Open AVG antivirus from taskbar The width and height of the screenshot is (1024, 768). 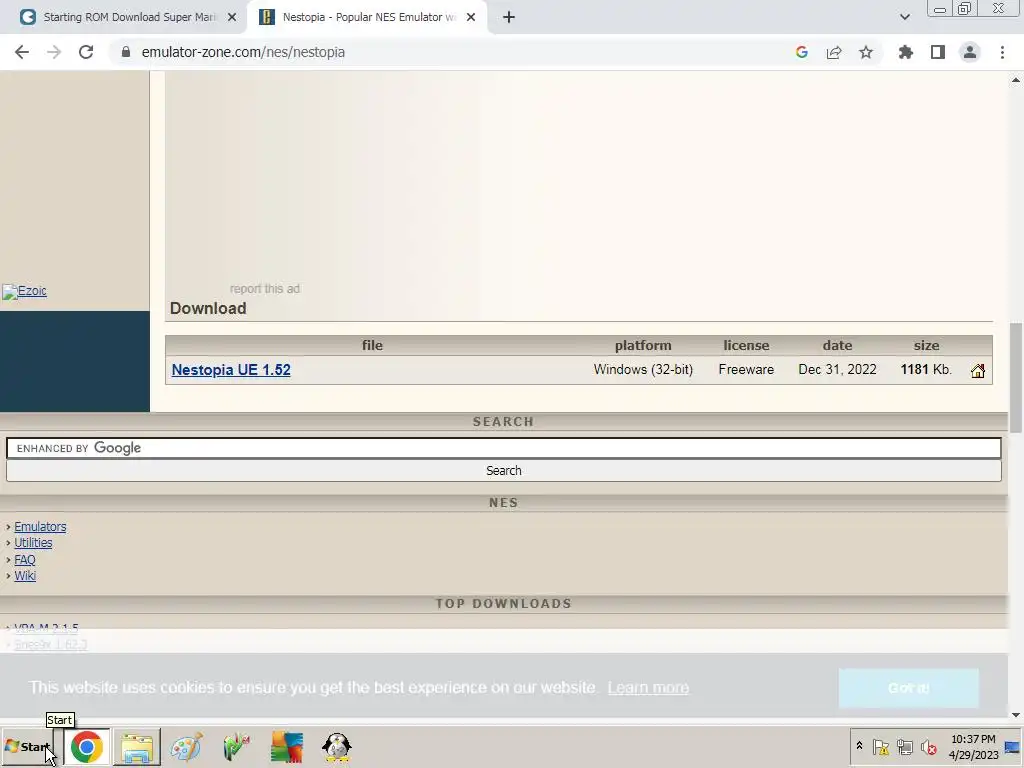click(287, 746)
